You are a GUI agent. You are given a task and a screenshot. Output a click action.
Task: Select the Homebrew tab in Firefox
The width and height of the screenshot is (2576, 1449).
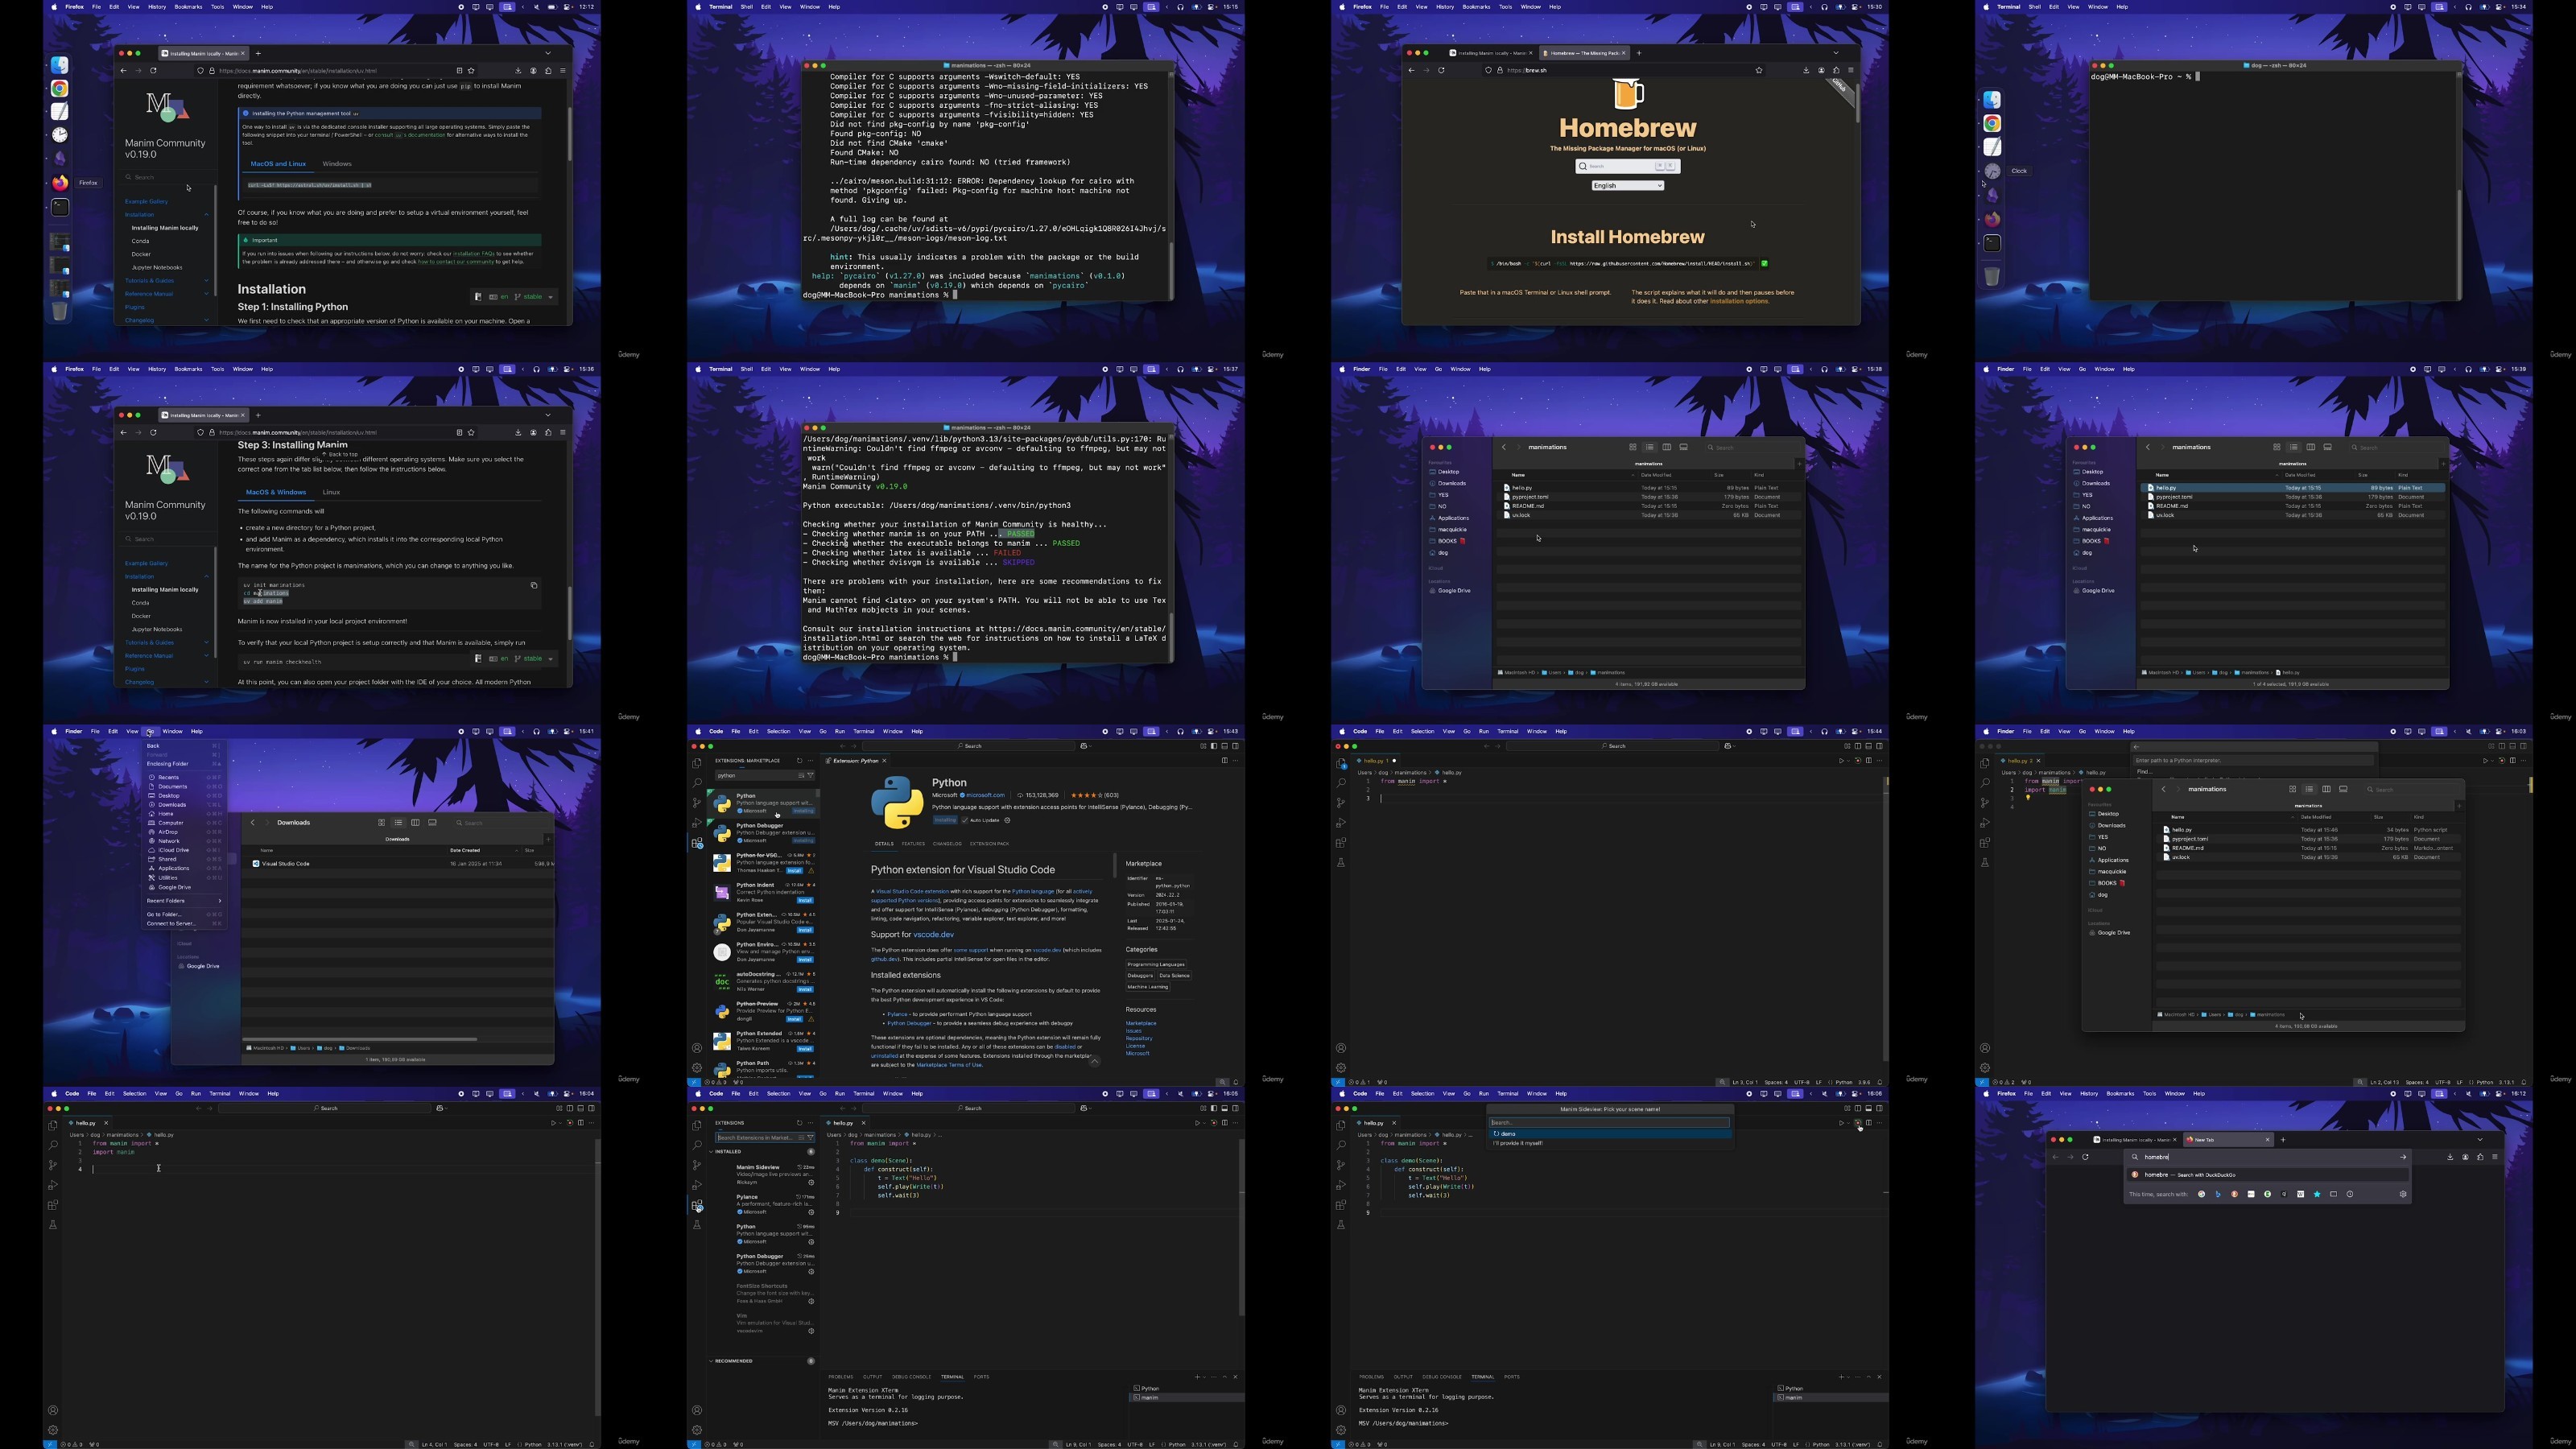[x=1584, y=53]
